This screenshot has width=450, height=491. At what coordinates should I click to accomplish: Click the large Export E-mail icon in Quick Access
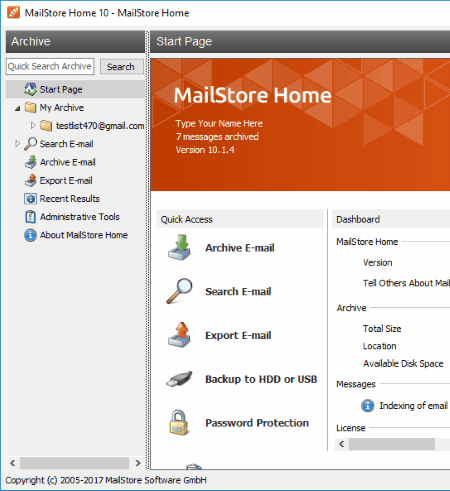[179, 335]
